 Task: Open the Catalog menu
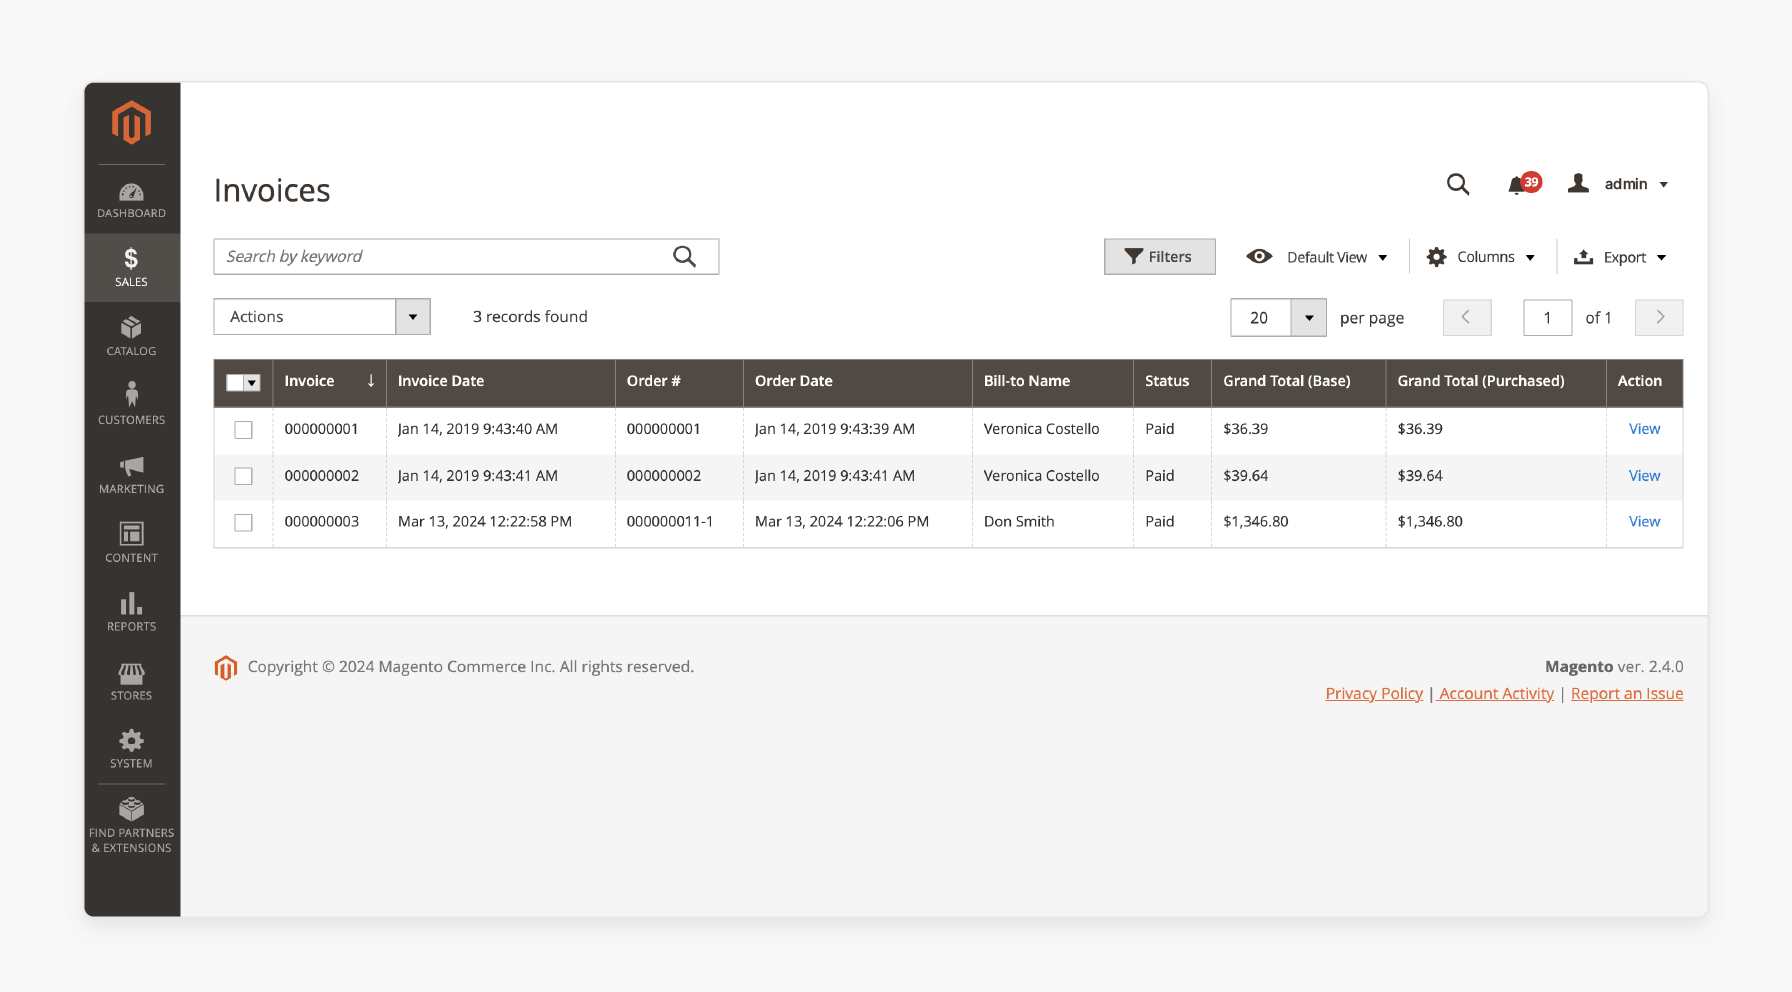tap(132, 337)
